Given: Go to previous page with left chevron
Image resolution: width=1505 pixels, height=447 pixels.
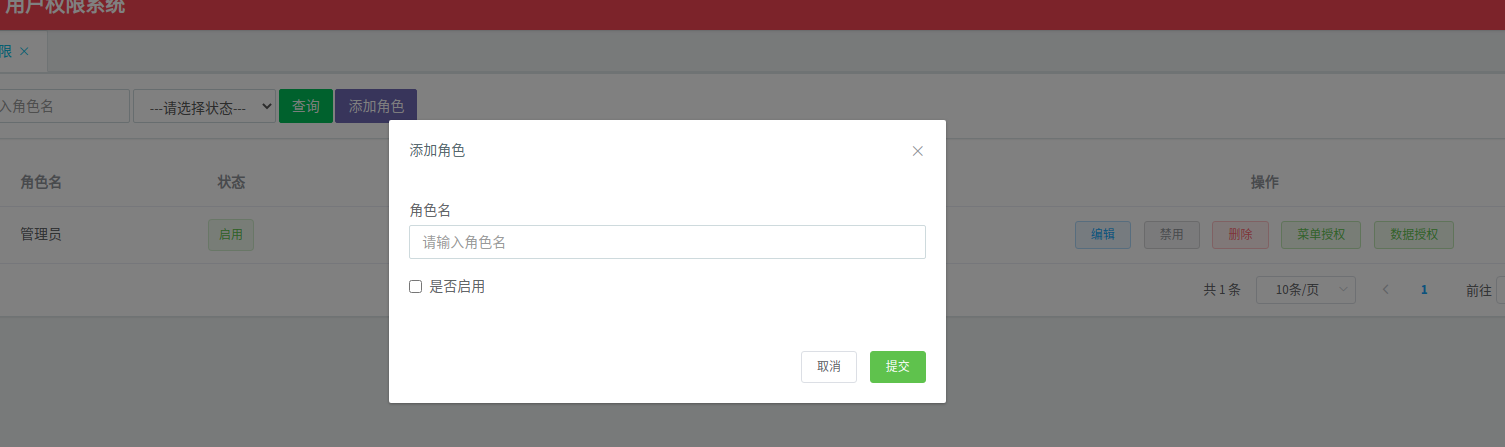Looking at the screenshot, I should click(1386, 290).
